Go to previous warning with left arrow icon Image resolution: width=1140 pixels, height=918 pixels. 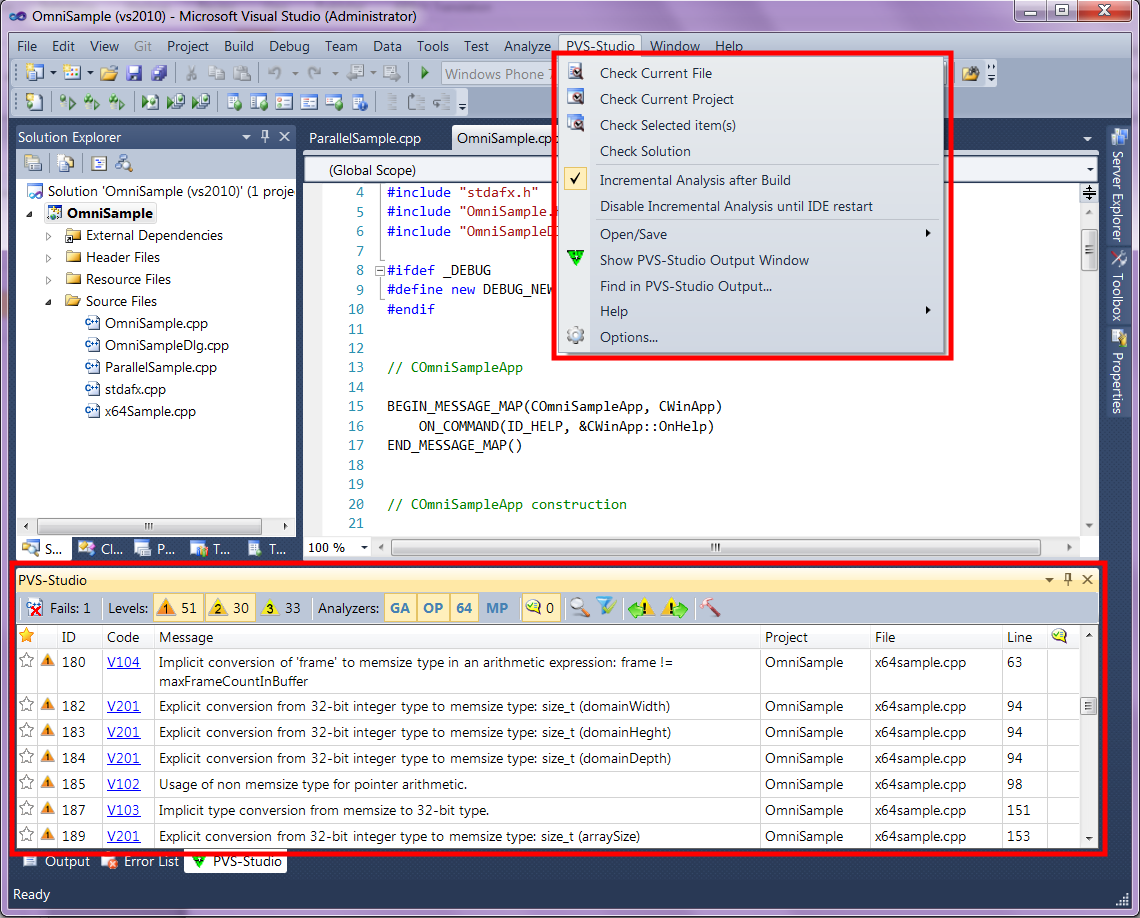pyautogui.click(x=641, y=608)
